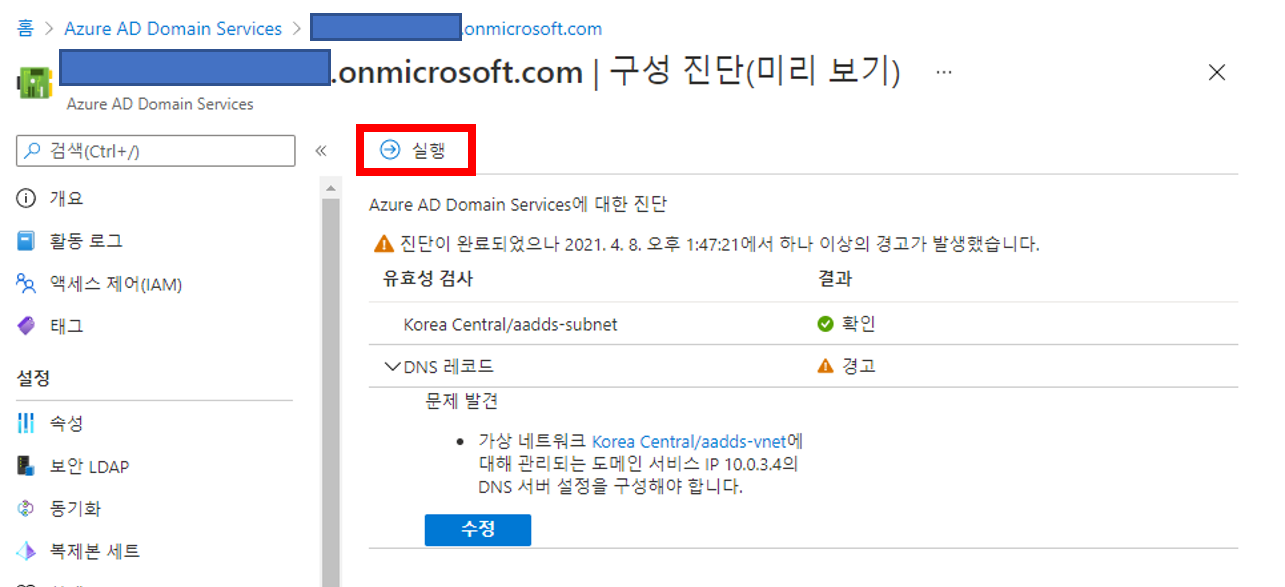
Task: Close the blade with the X button
Action: pos(1216,72)
